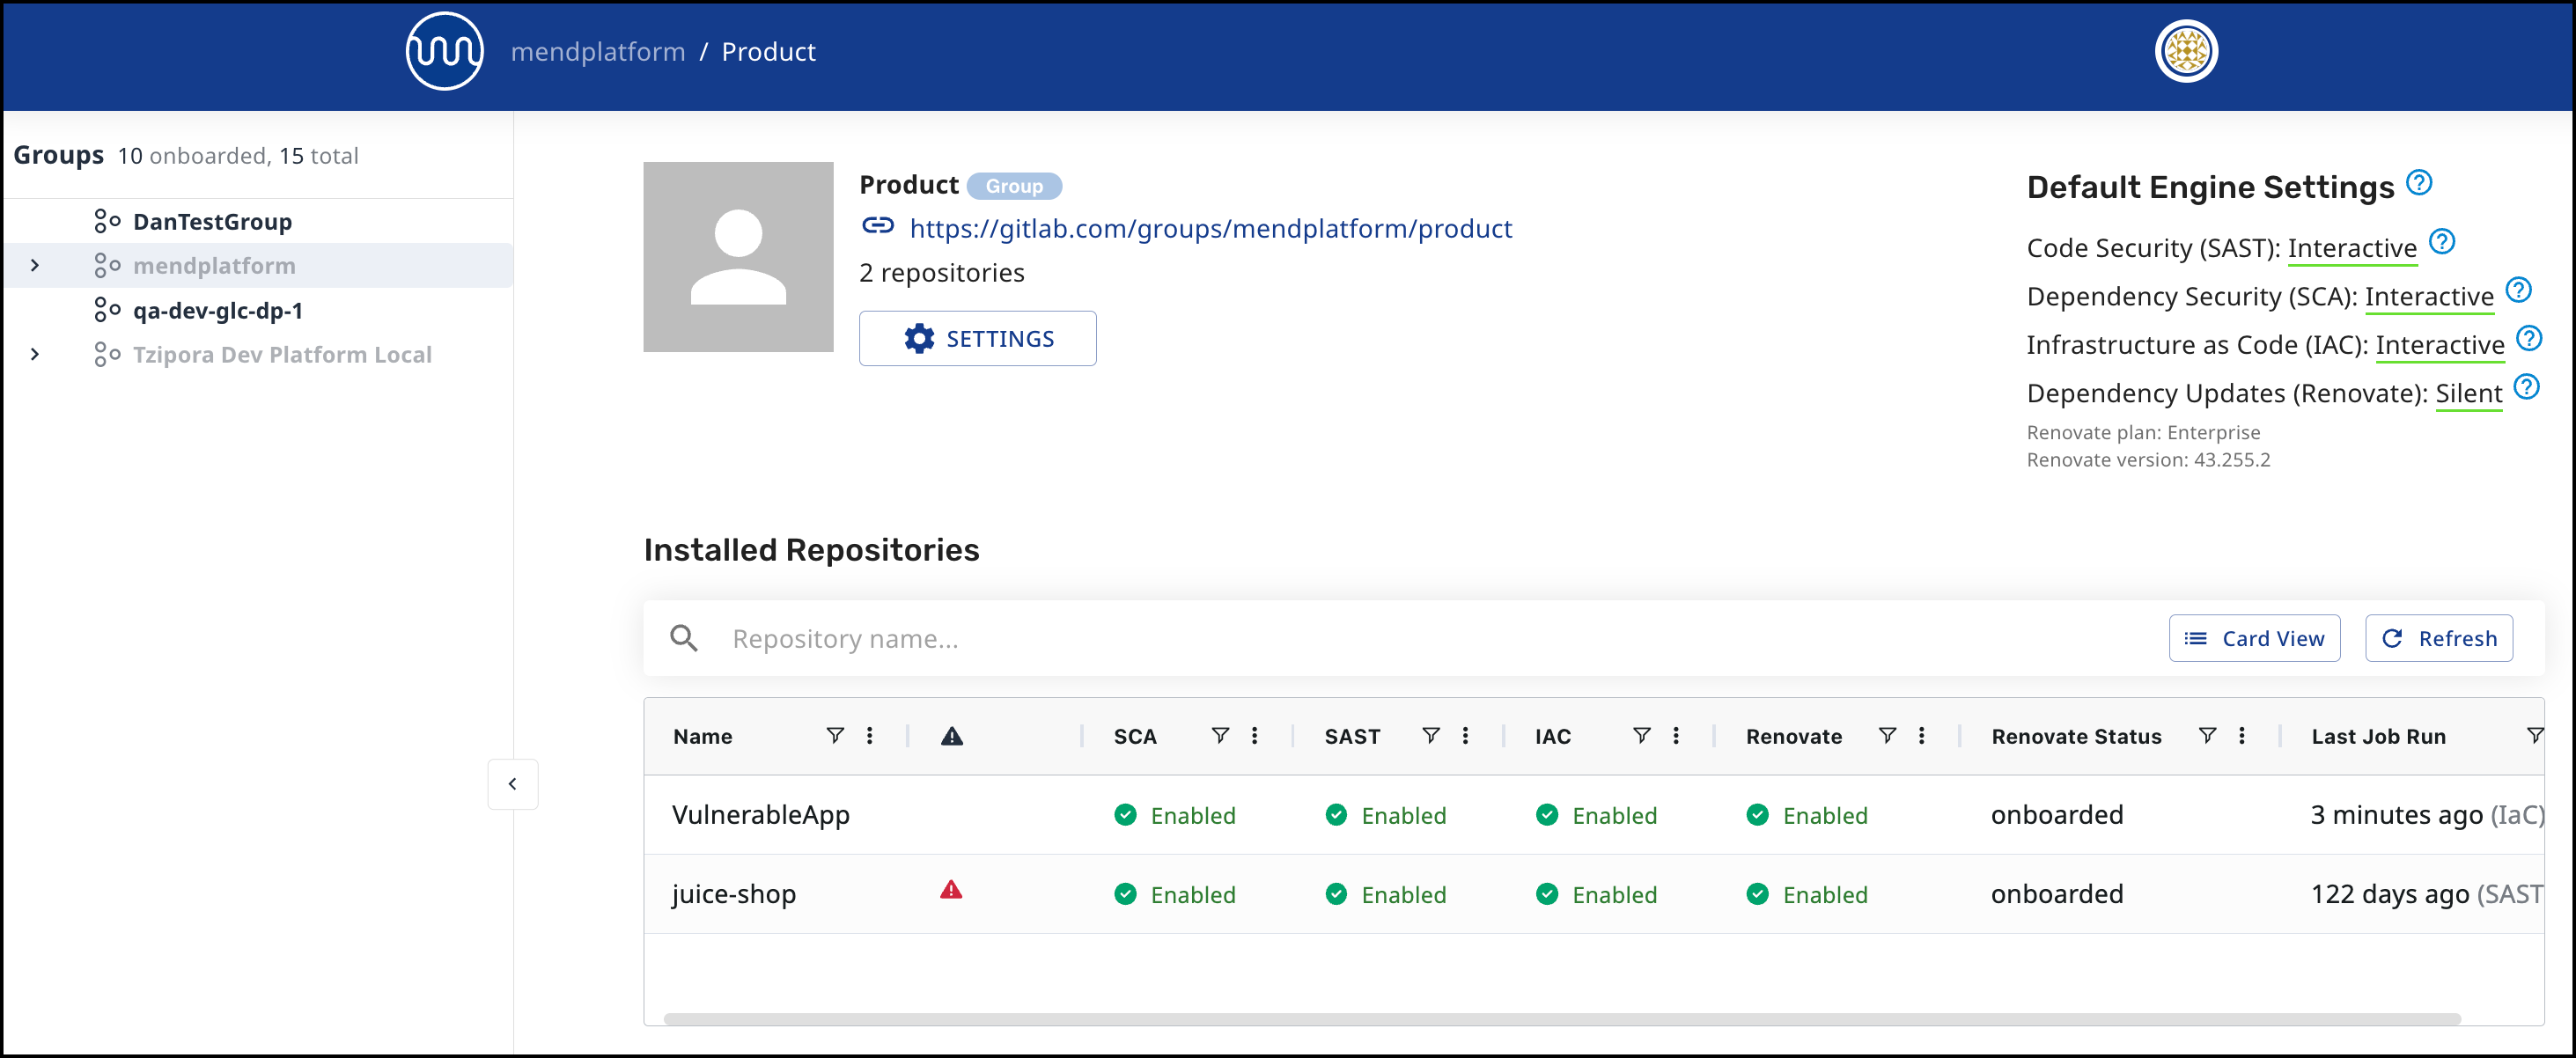
Task: Open the Name column options menu
Action: coord(870,736)
